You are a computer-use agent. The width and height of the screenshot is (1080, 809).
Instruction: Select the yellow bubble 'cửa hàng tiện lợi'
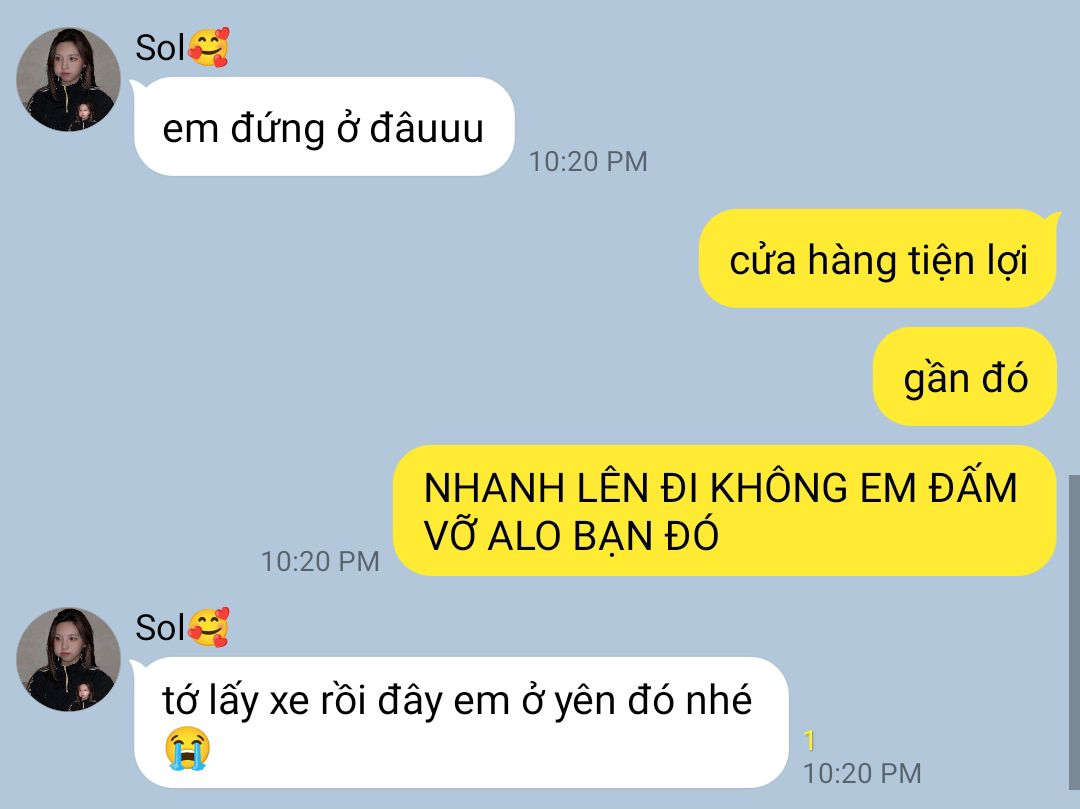tap(878, 259)
